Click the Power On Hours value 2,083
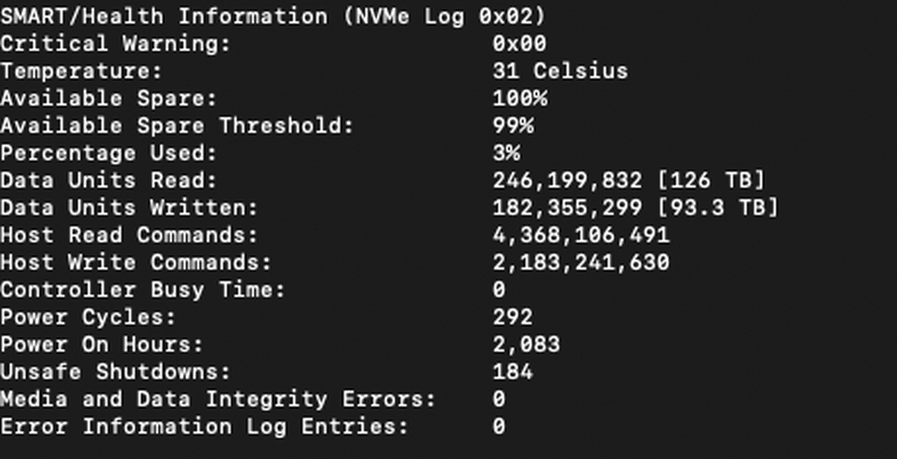The height and width of the screenshot is (459, 897). [526, 345]
